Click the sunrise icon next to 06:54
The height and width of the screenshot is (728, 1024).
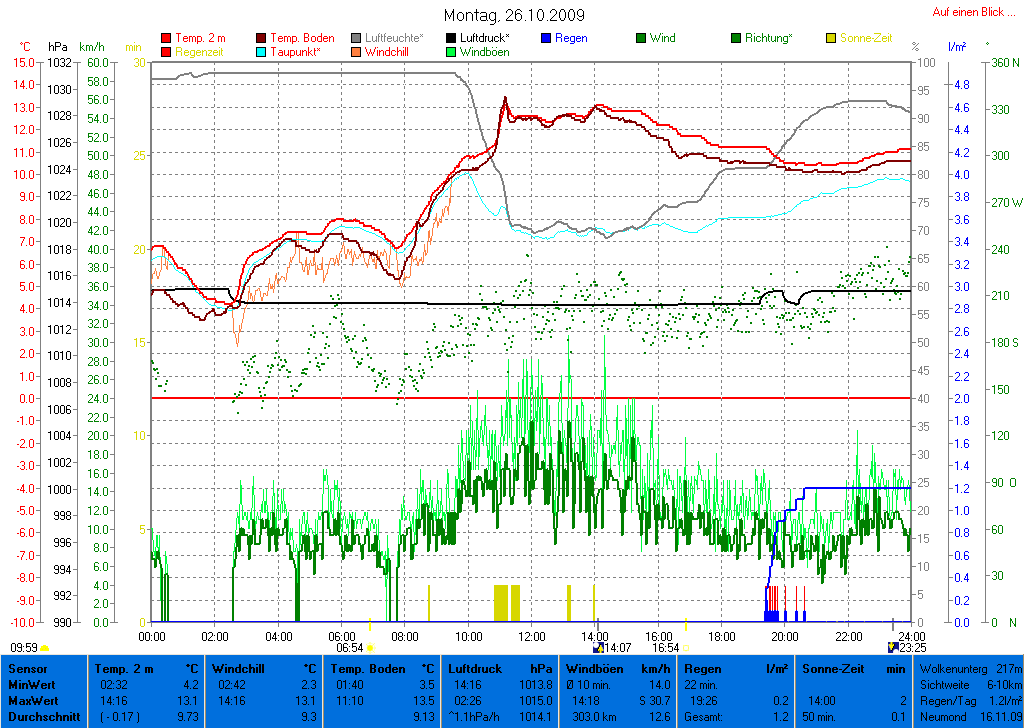(x=370, y=648)
